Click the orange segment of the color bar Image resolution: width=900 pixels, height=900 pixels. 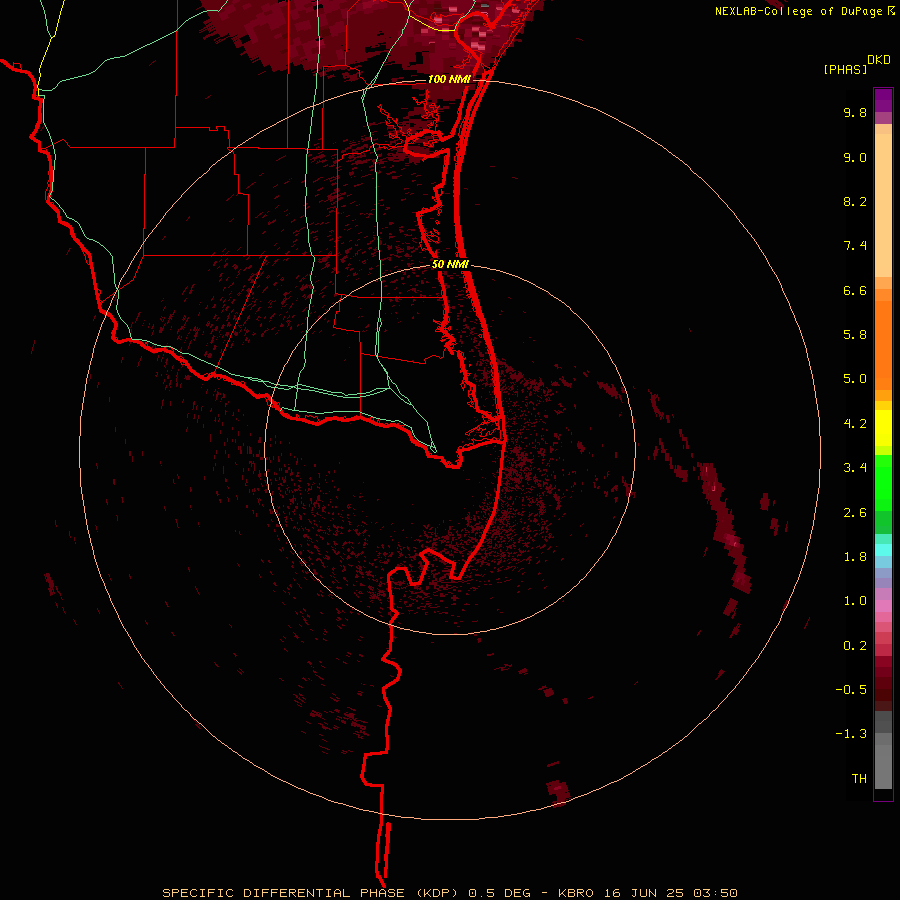pos(883,346)
